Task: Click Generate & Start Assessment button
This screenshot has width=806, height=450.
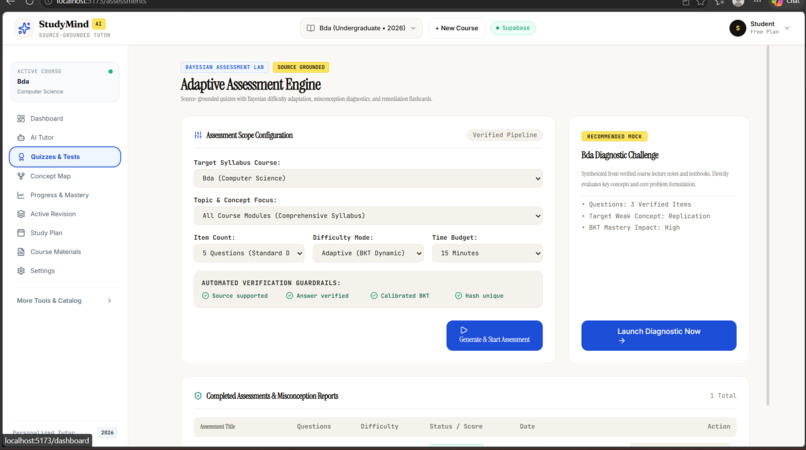Action: [x=494, y=336]
